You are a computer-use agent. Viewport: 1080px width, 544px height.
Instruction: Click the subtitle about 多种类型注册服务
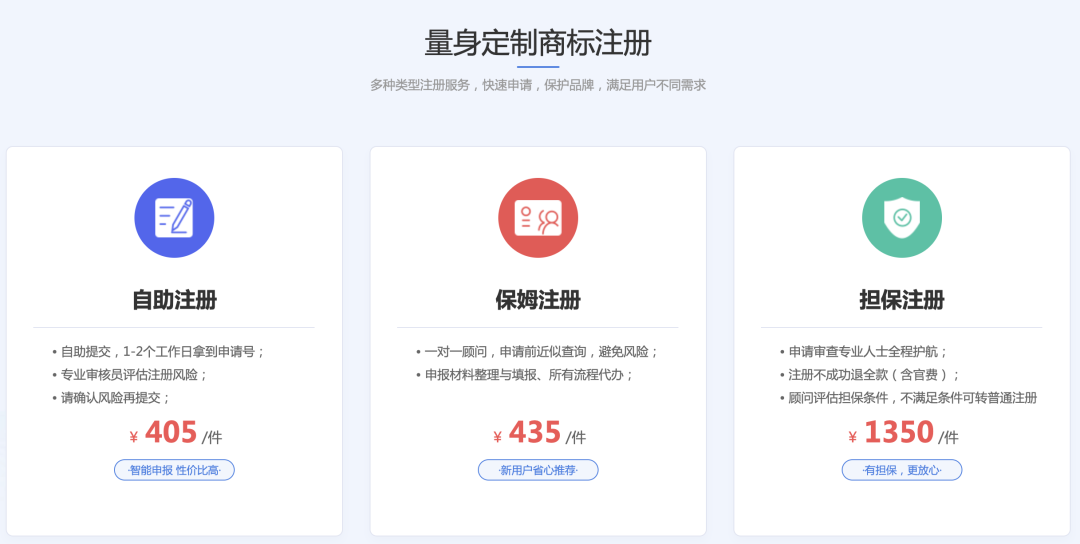(x=538, y=85)
